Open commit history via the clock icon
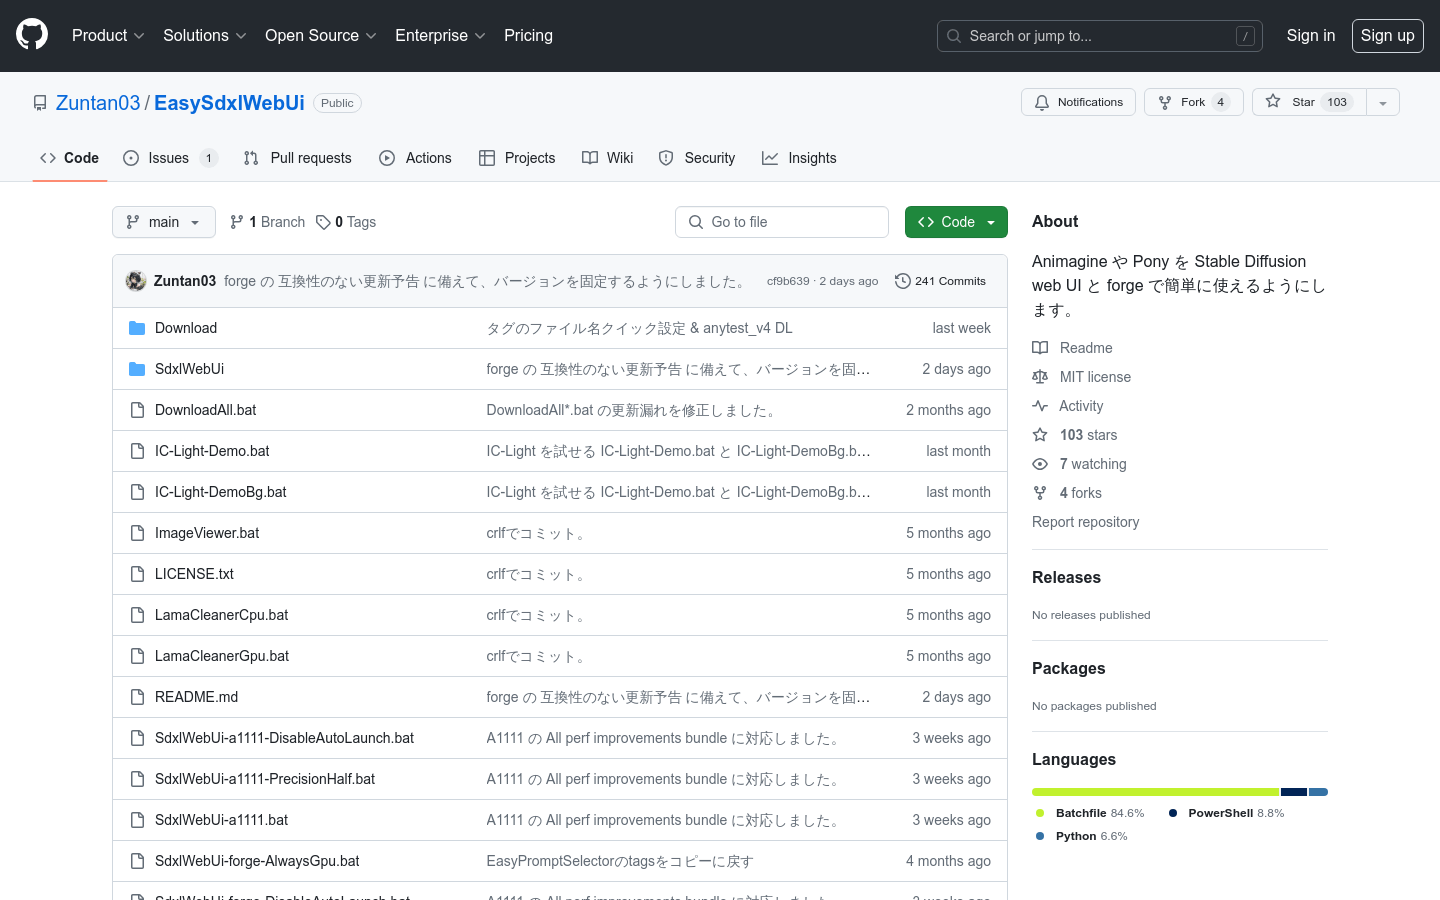 point(902,281)
